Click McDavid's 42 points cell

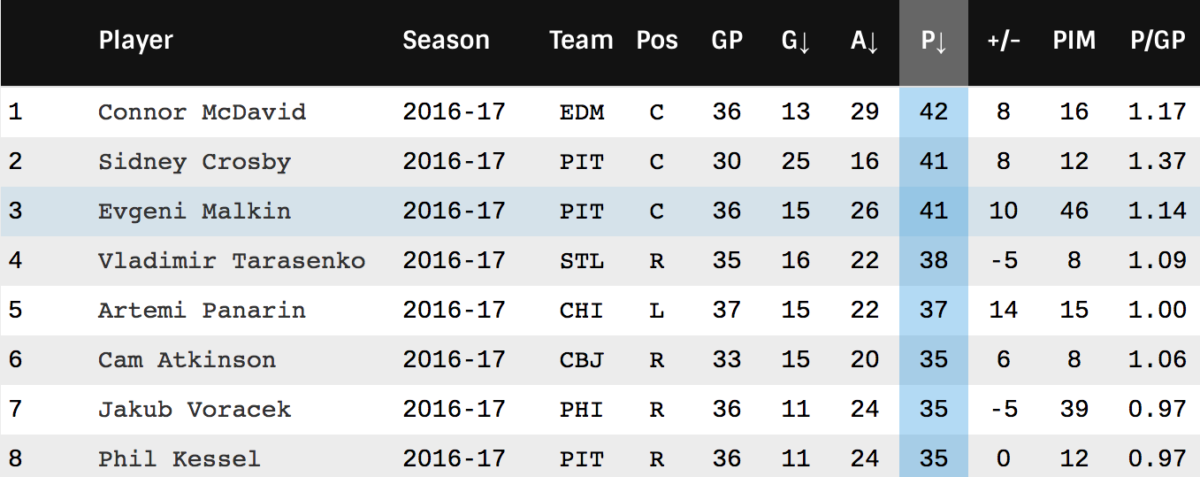(x=933, y=112)
